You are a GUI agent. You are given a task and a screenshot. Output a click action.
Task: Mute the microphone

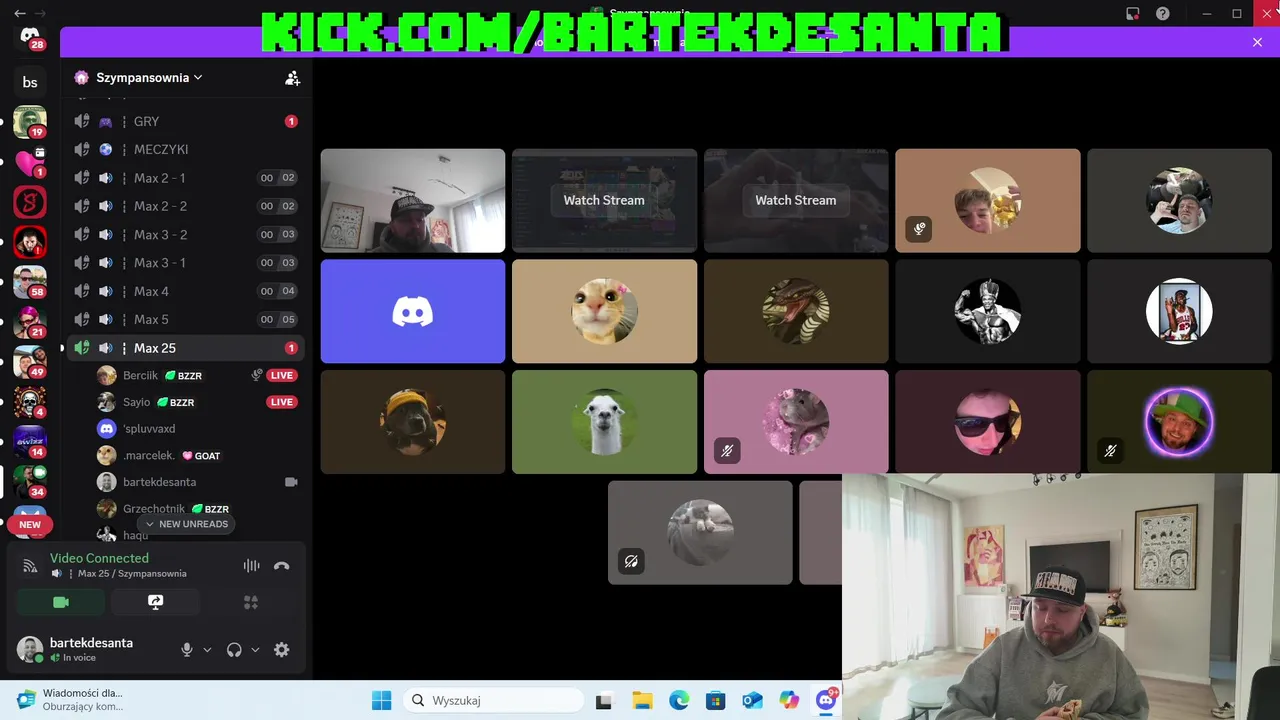tap(187, 650)
